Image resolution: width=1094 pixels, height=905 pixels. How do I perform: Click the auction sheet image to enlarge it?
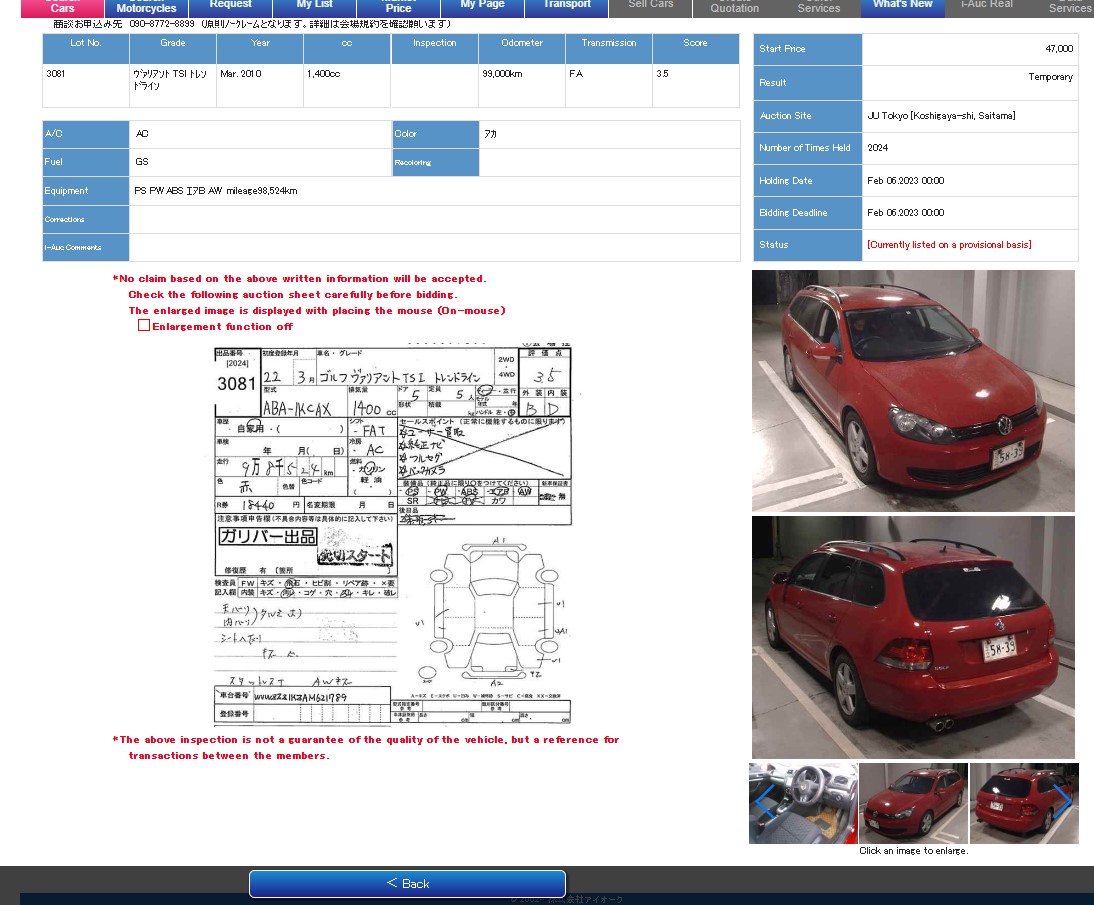(390, 535)
